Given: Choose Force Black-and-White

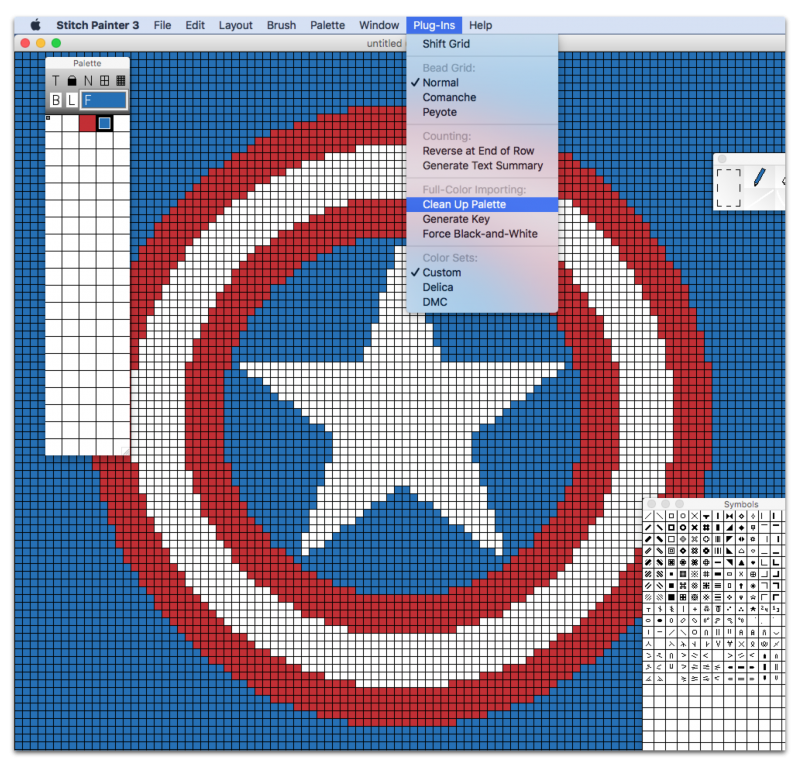Looking at the screenshot, I should [x=482, y=234].
